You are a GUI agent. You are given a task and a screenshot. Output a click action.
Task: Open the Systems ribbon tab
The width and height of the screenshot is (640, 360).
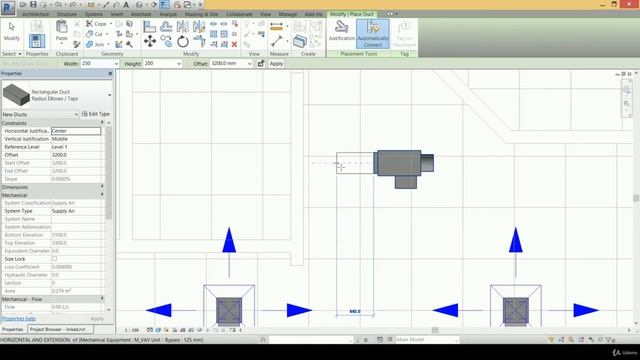[94, 14]
